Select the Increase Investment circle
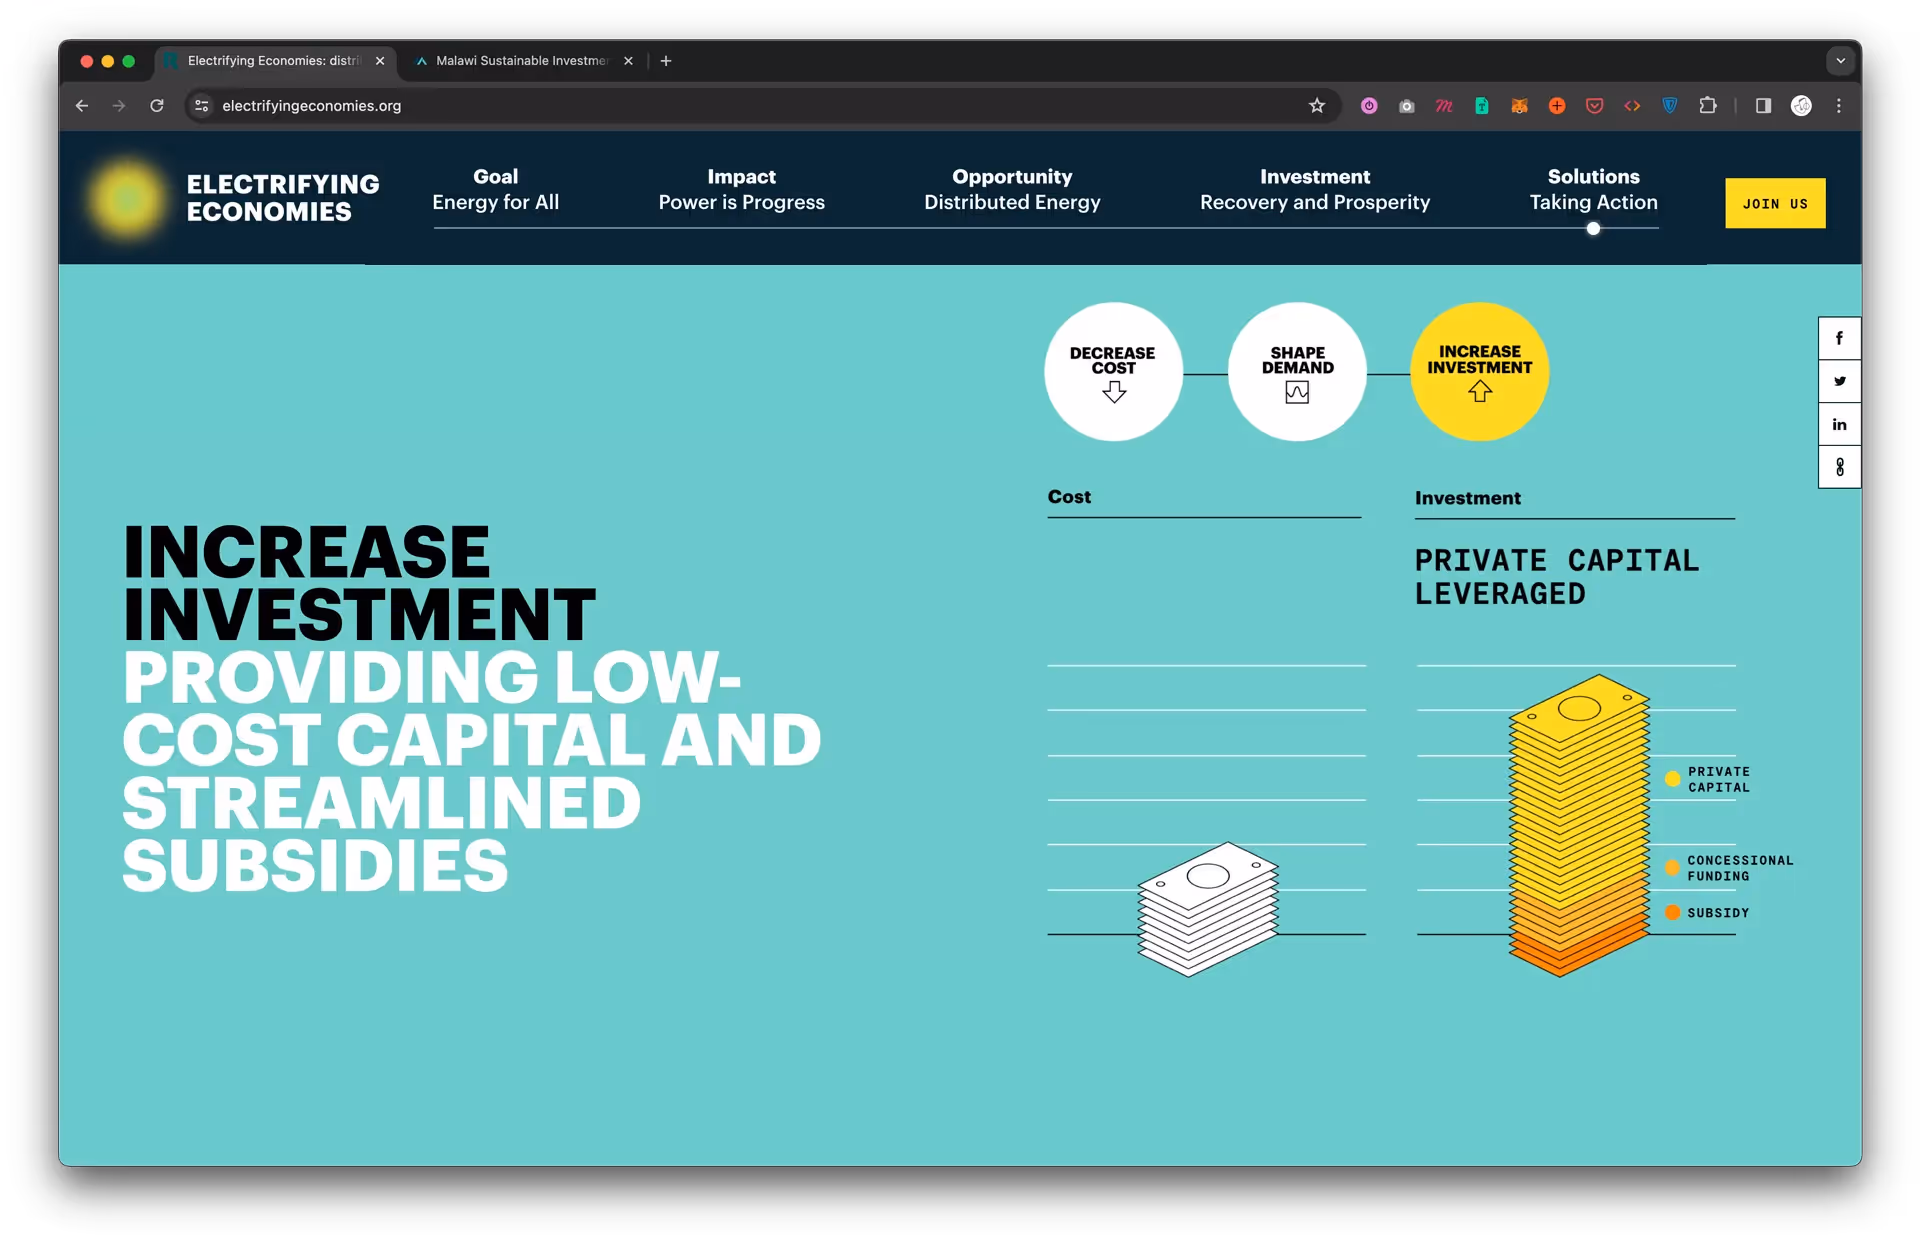 coord(1479,371)
